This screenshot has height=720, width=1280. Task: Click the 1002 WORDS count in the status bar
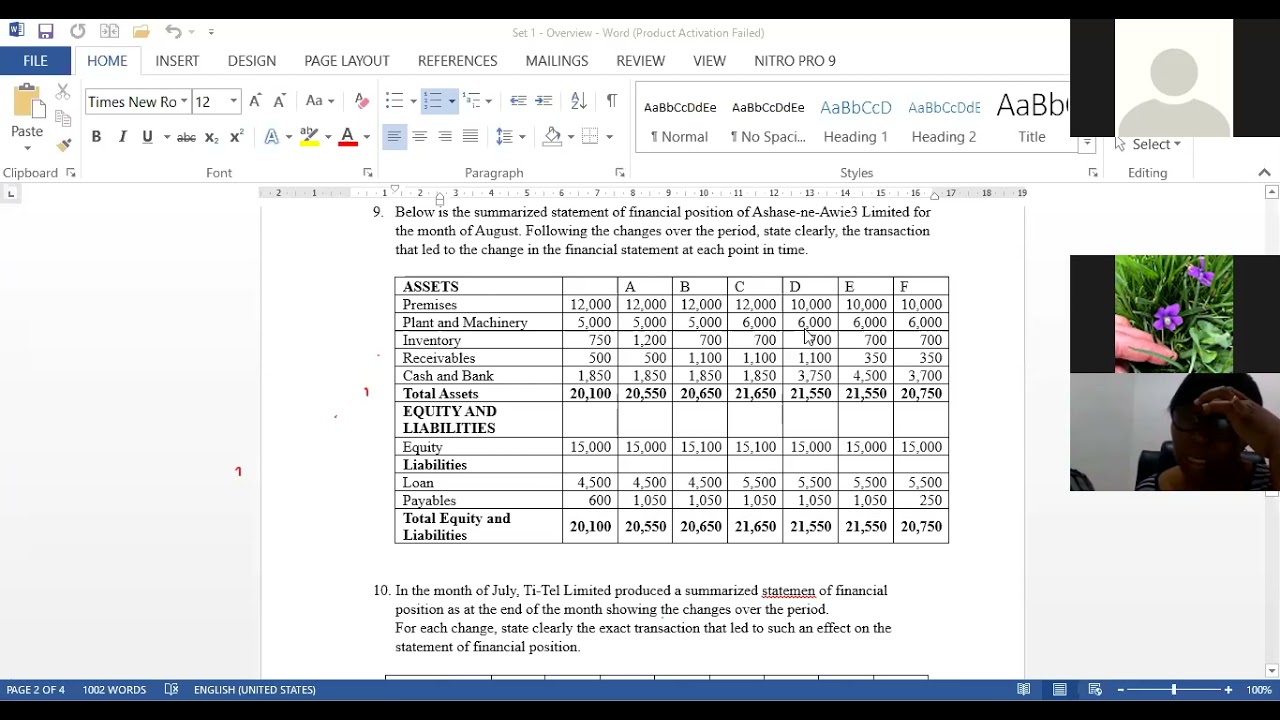[x=114, y=690]
